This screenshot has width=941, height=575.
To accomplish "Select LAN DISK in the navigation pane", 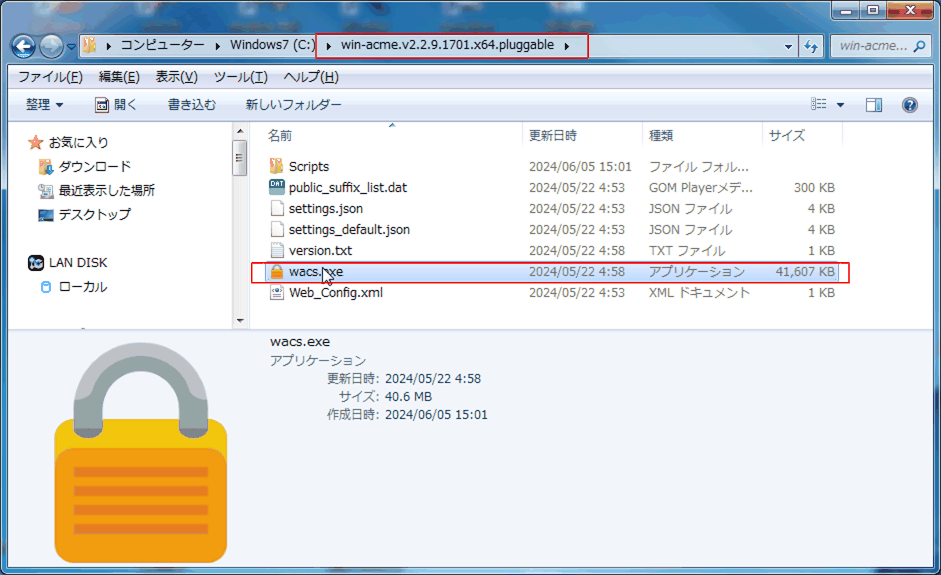I will click(x=78, y=262).
